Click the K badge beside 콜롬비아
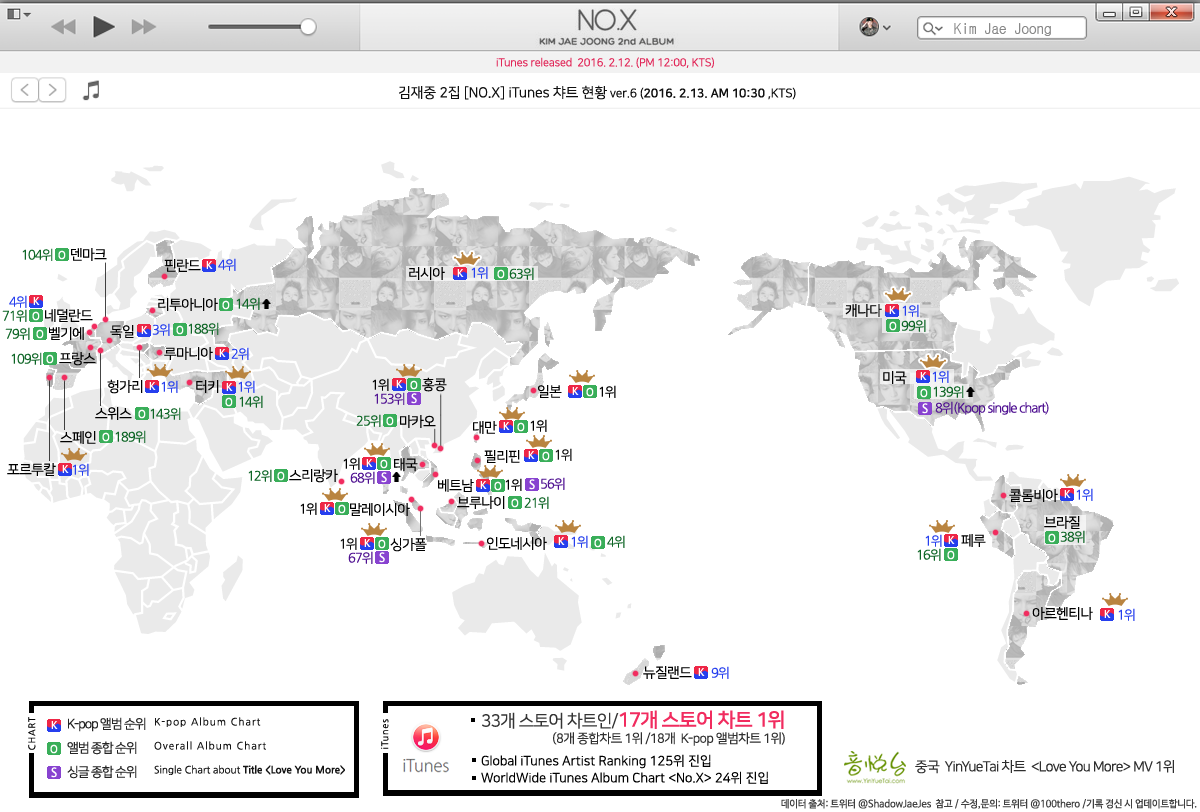This screenshot has width=1200, height=812. 1068,495
